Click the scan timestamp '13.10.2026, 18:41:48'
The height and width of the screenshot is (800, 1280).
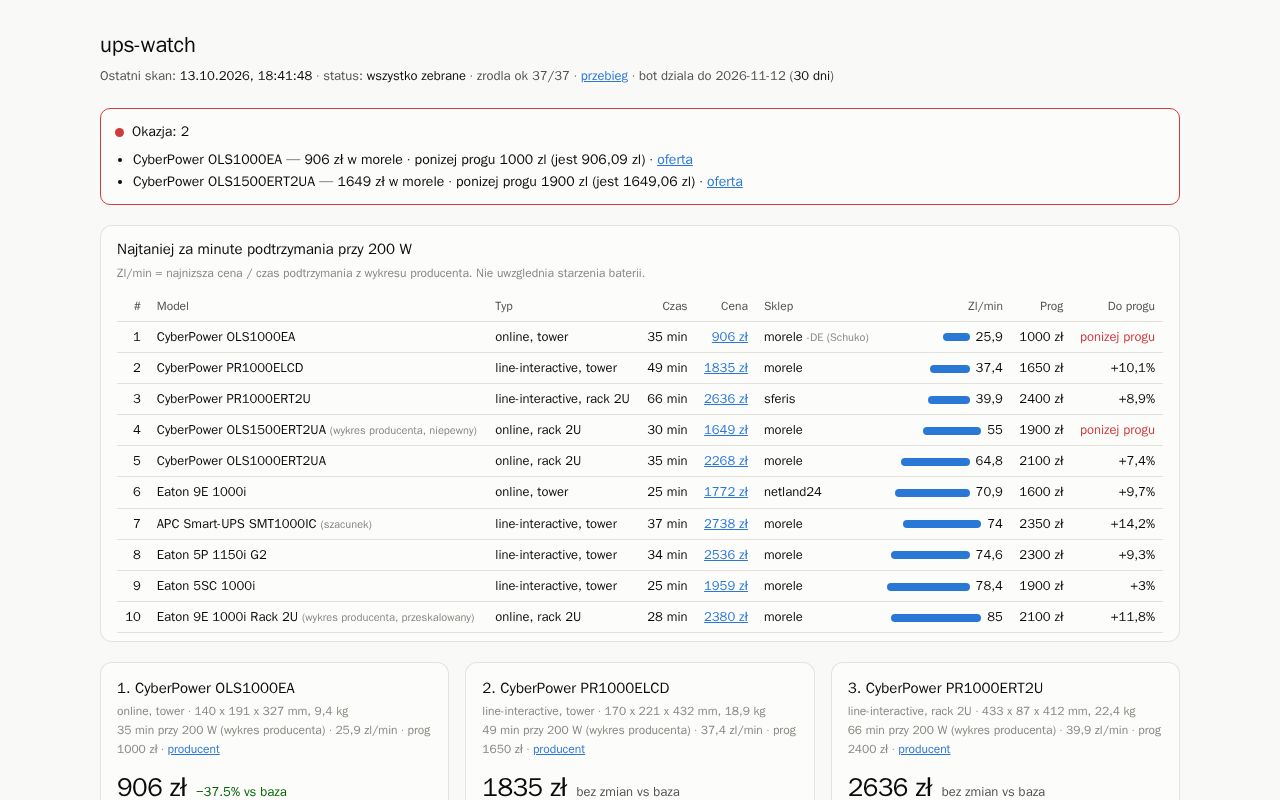pos(246,76)
